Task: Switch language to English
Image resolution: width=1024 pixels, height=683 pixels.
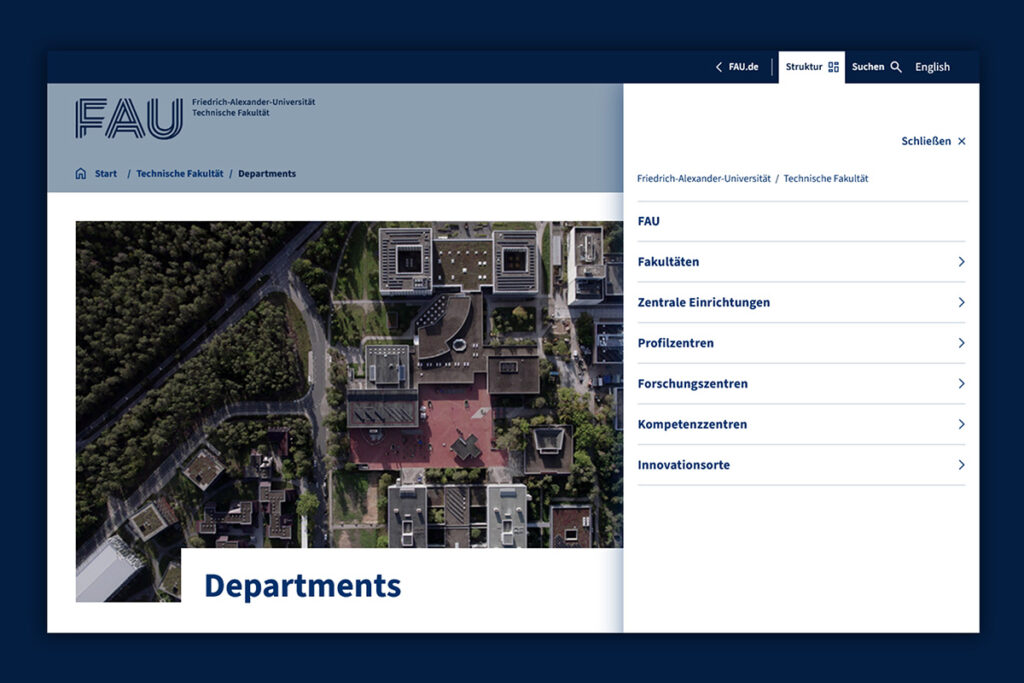Action: (x=932, y=67)
